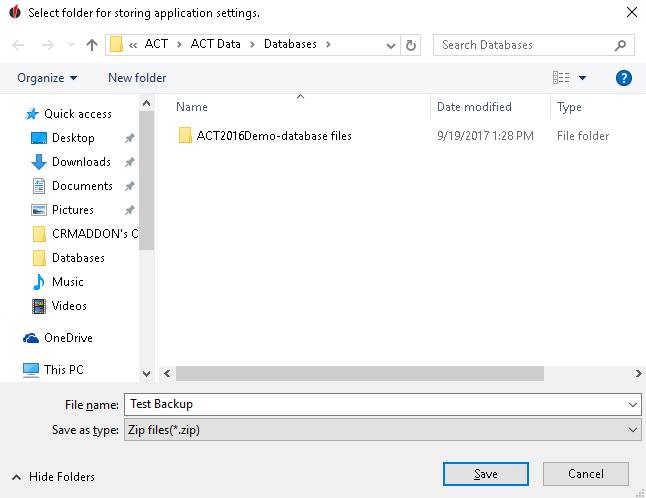This screenshot has height=498, width=646.
Task: Click the Forward navigation arrow
Action: tap(48, 44)
